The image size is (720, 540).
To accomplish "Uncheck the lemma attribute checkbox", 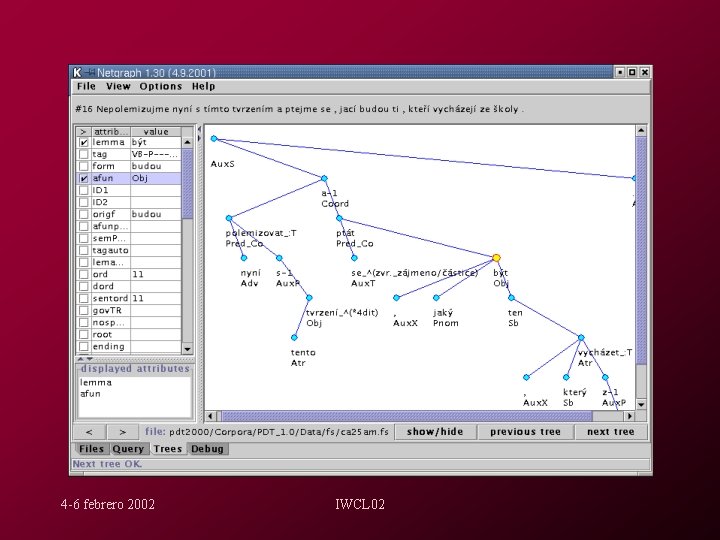I will click(84, 142).
